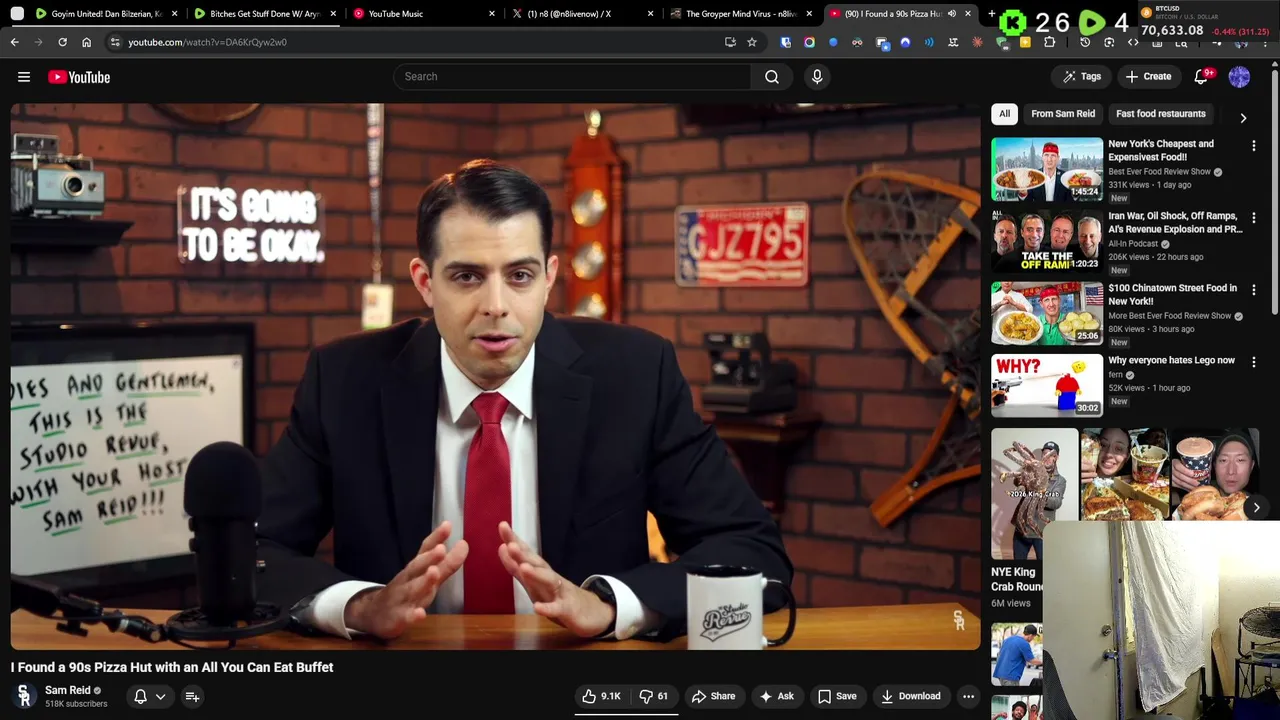
Task: Share the video
Action: [713, 696]
